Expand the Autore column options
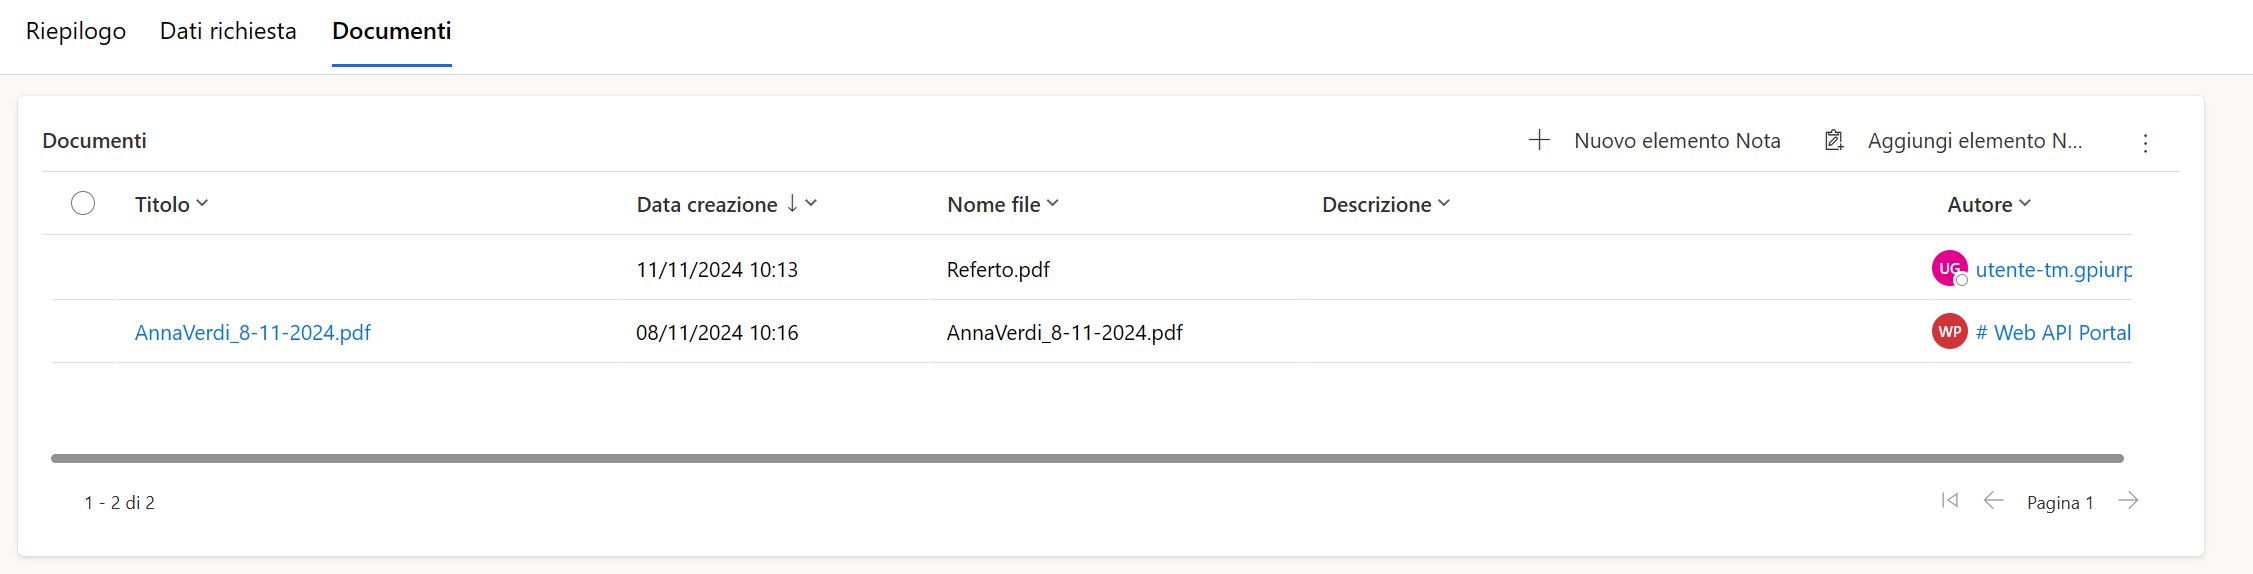 [1988, 204]
